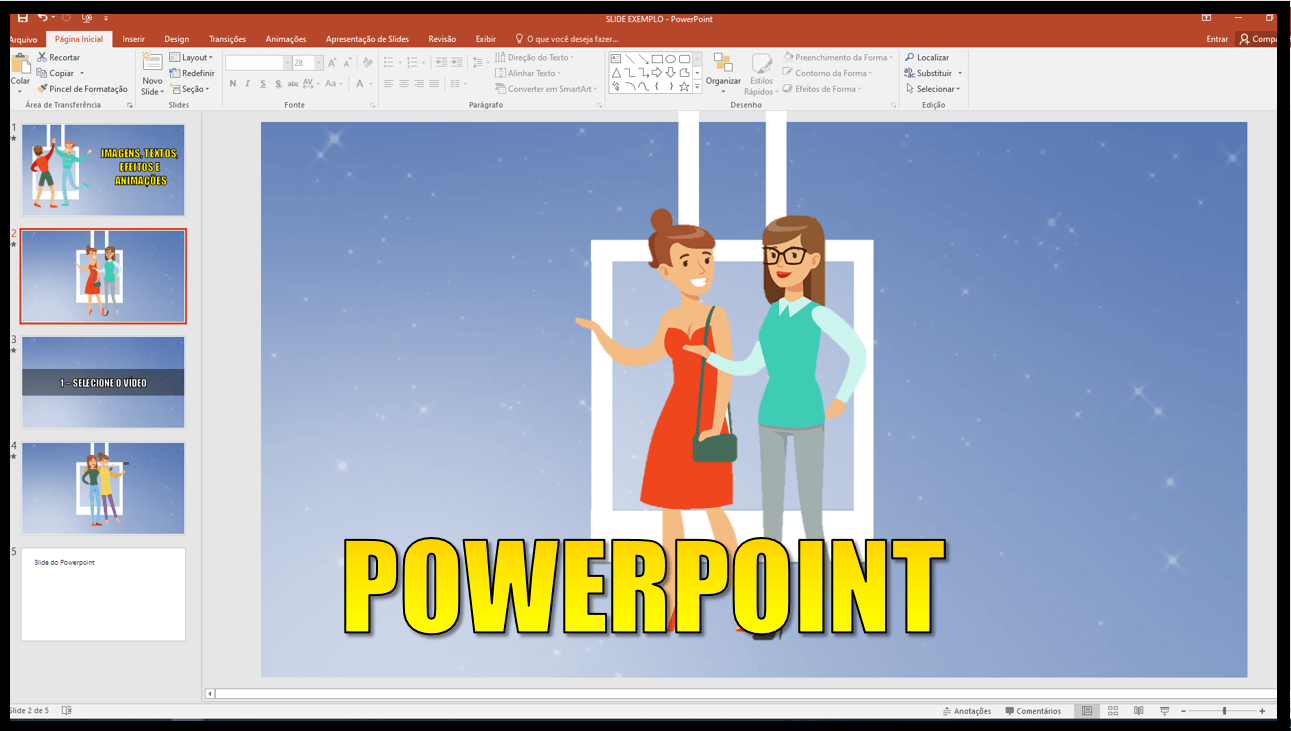This screenshot has width=1291, height=731.
Task: Open the Layout dropdown
Action: click(x=190, y=57)
